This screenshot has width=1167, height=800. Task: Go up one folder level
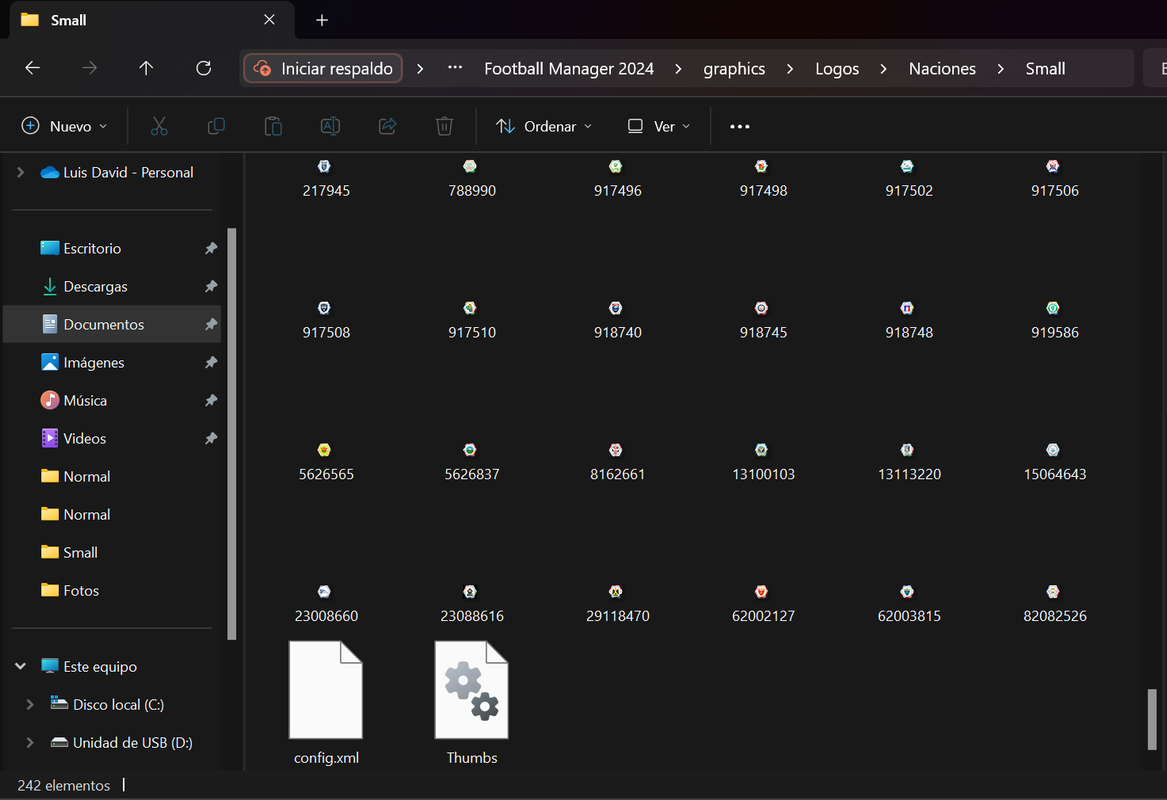click(x=146, y=68)
